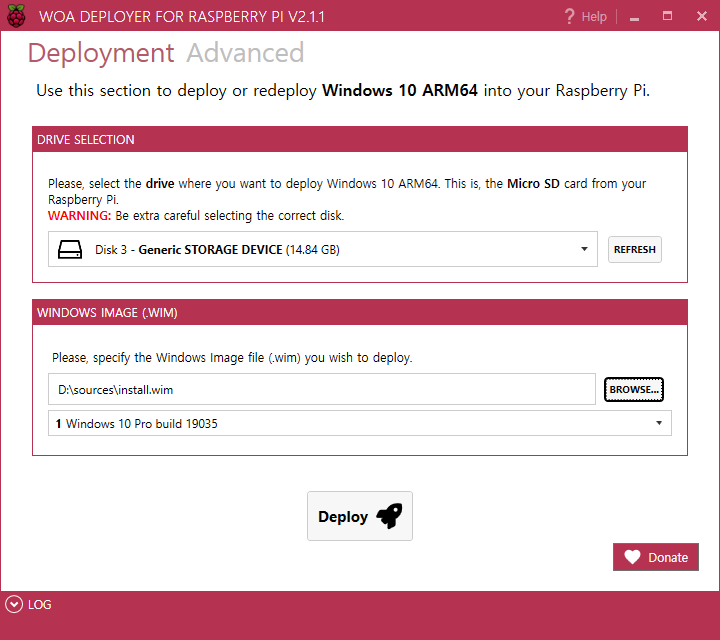The width and height of the screenshot is (720, 640).
Task: Close the WOA Deployer window
Action: (702, 17)
